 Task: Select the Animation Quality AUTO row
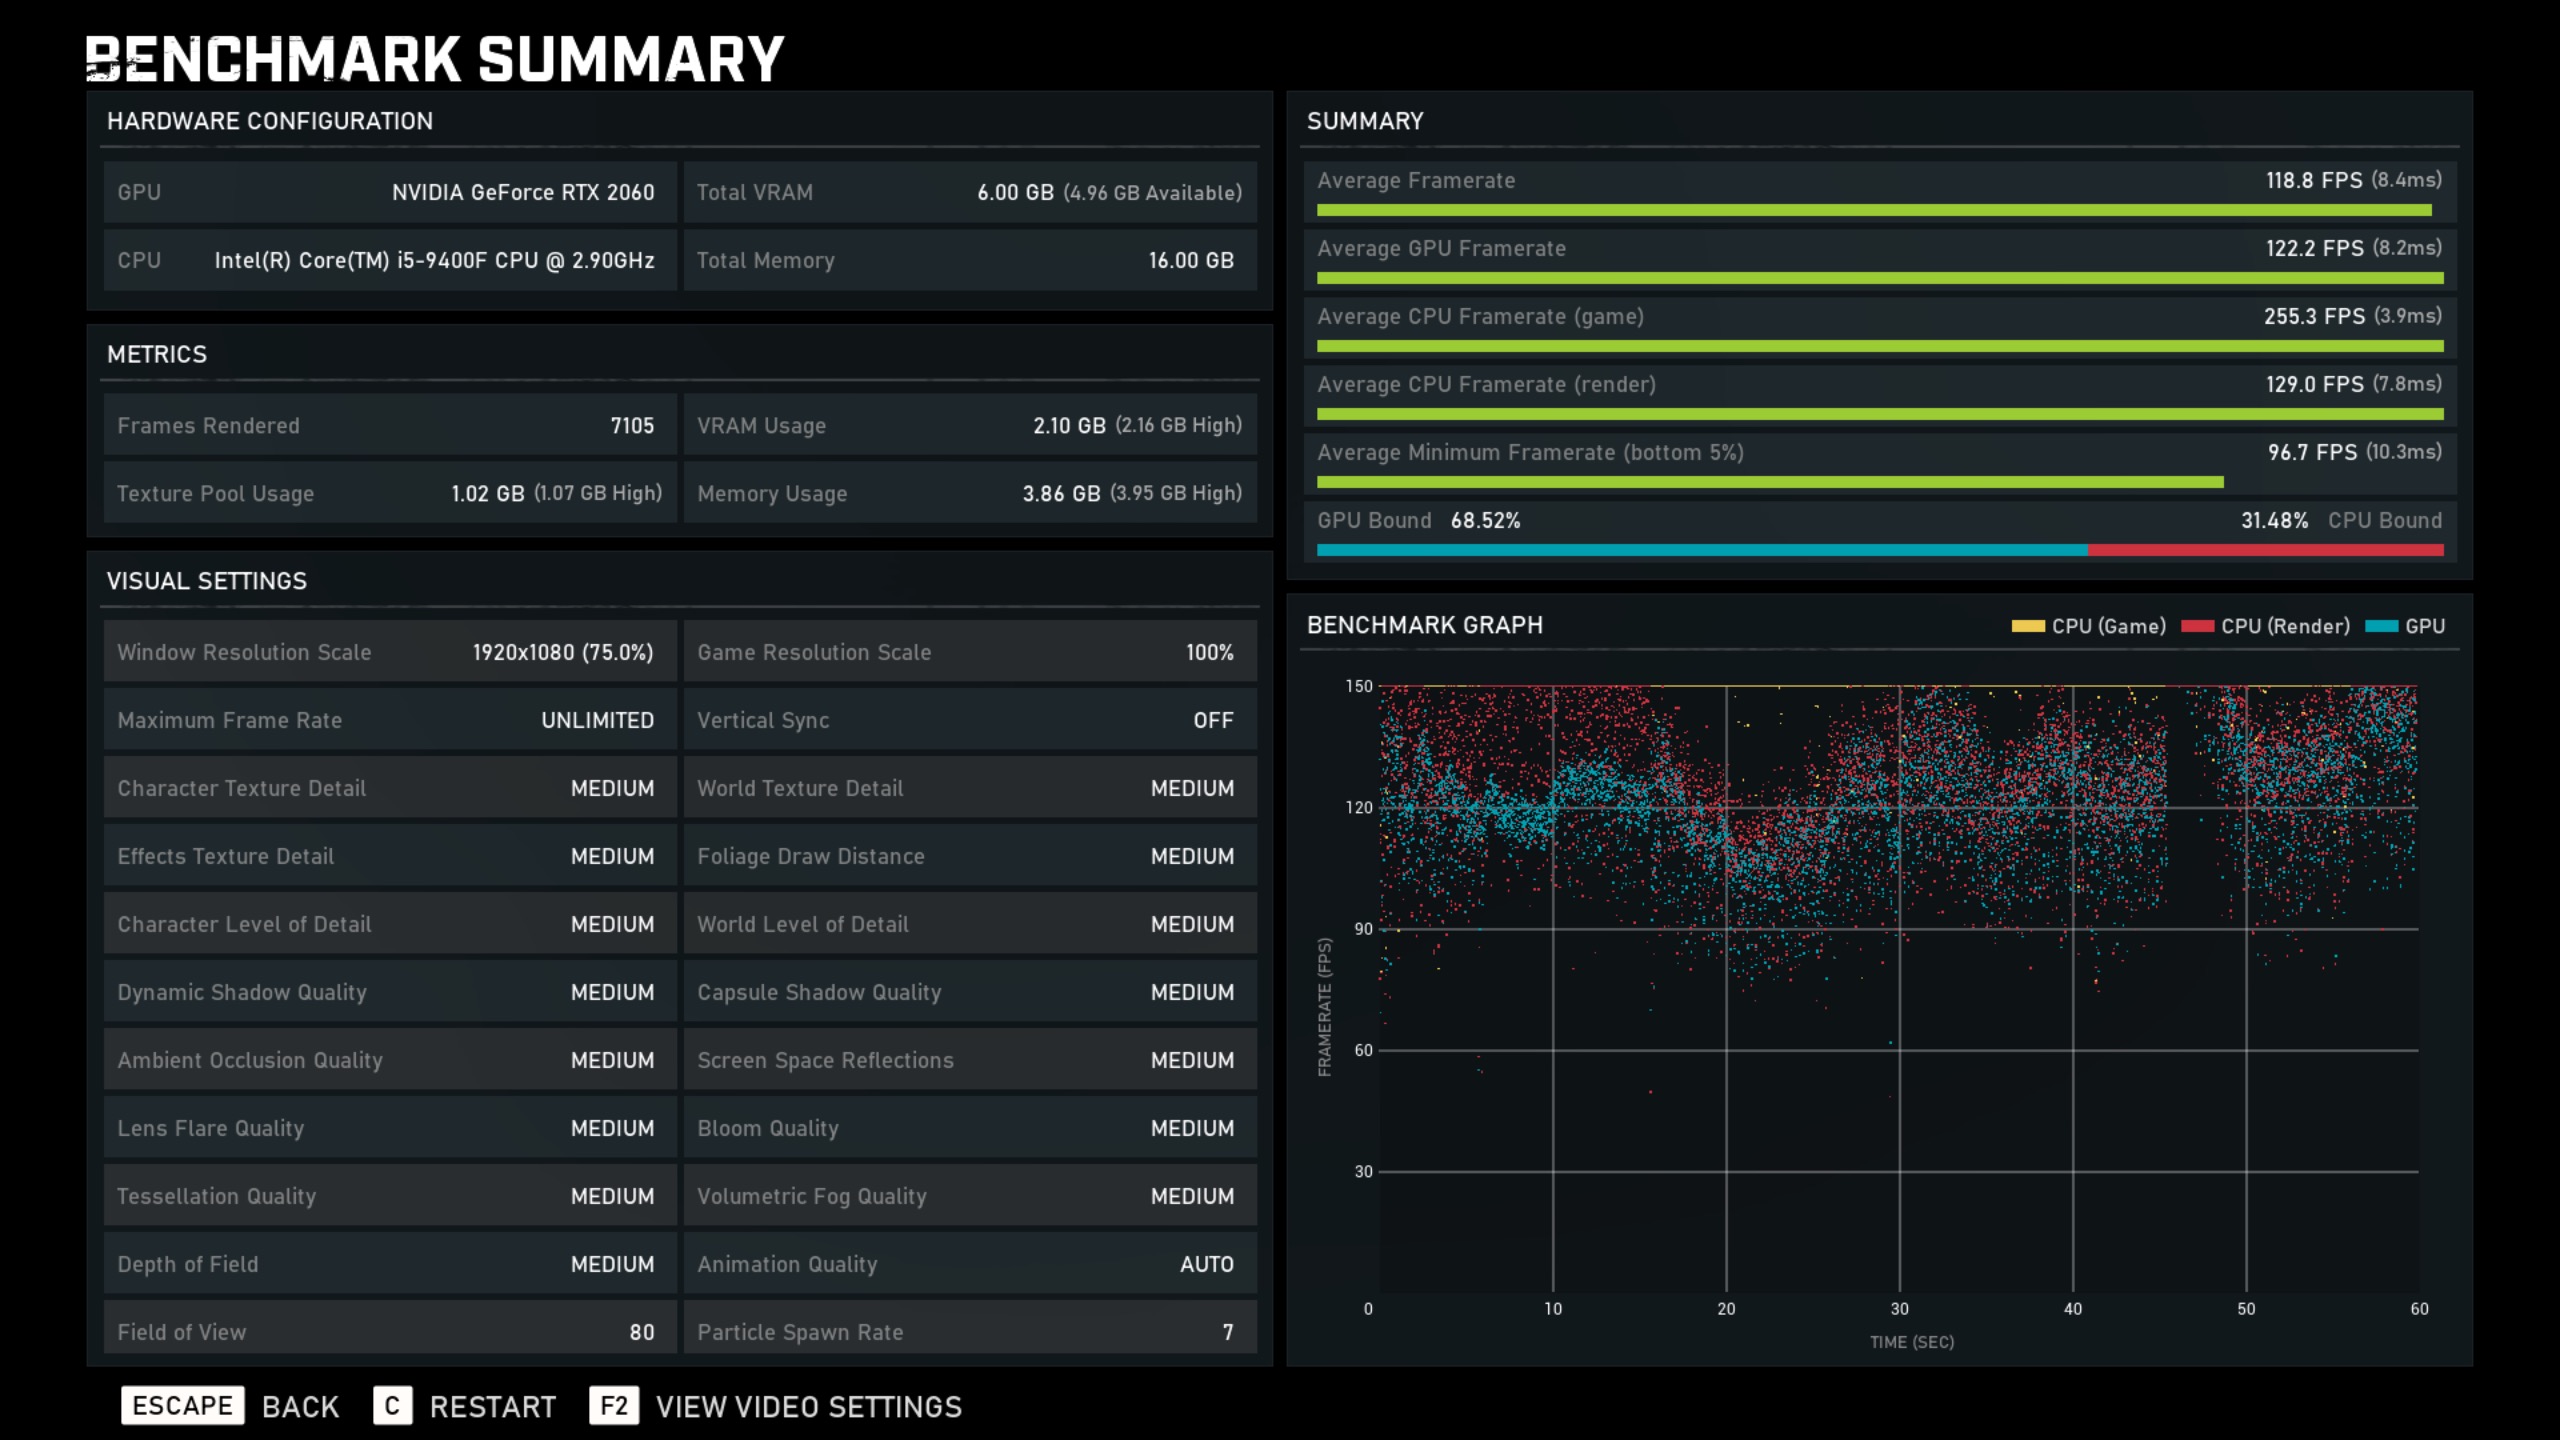(969, 1264)
